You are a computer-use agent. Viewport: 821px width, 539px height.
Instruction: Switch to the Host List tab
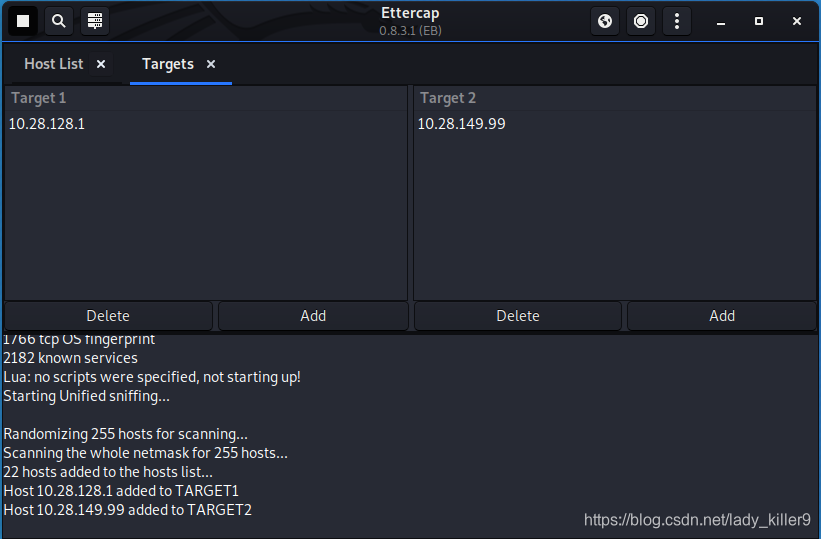[x=53, y=64]
